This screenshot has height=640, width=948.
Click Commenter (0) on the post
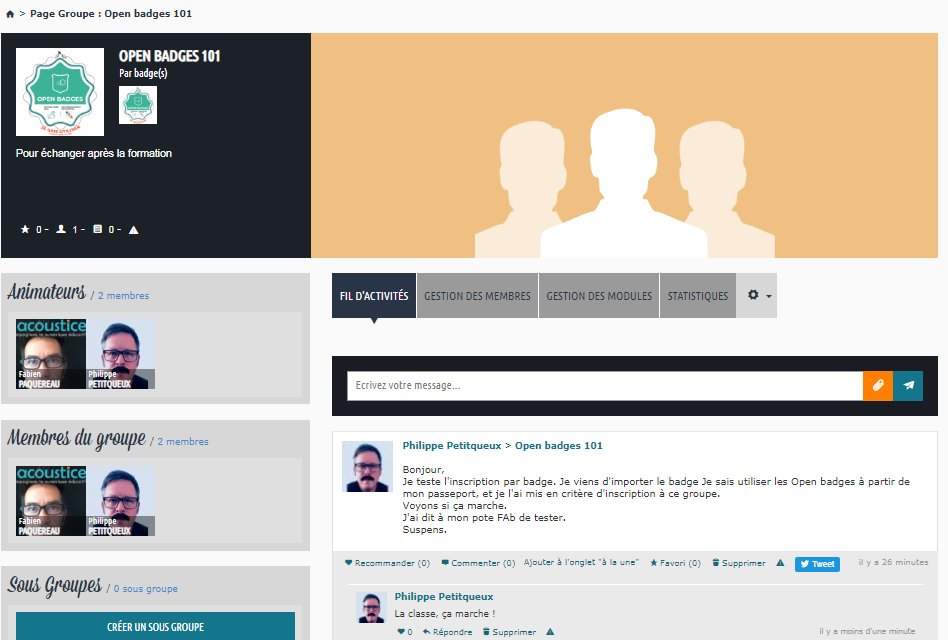[x=478, y=563]
